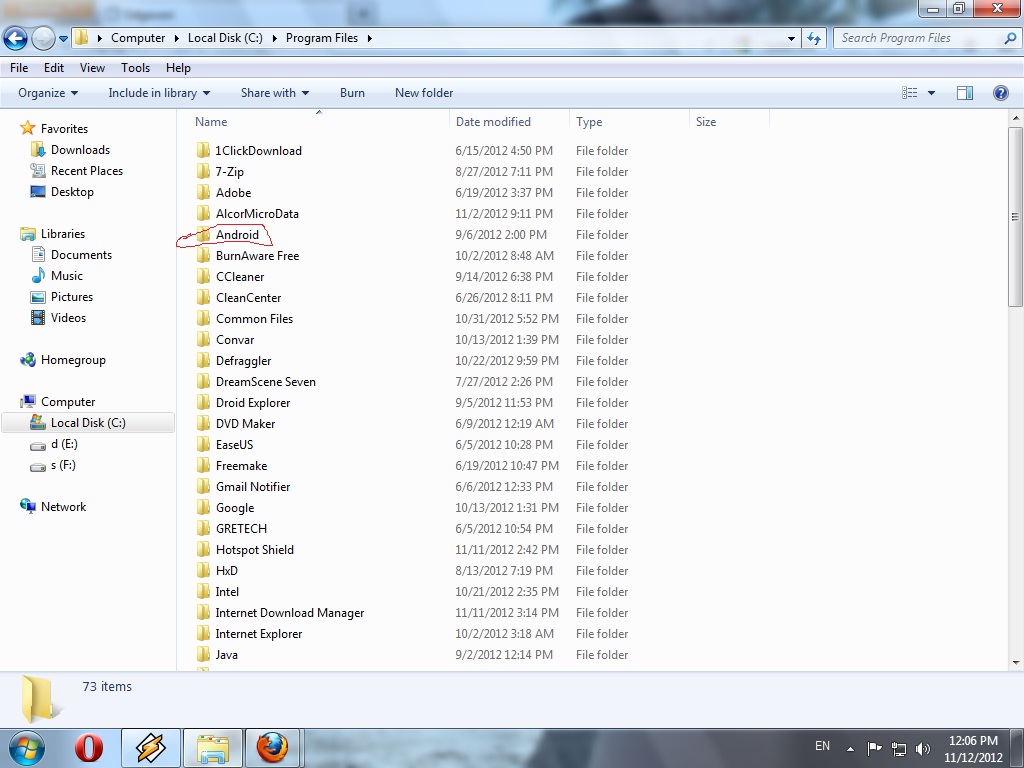Select drive s (F:) in navigation pane
Screen dimensions: 1024x768
point(63,465)
